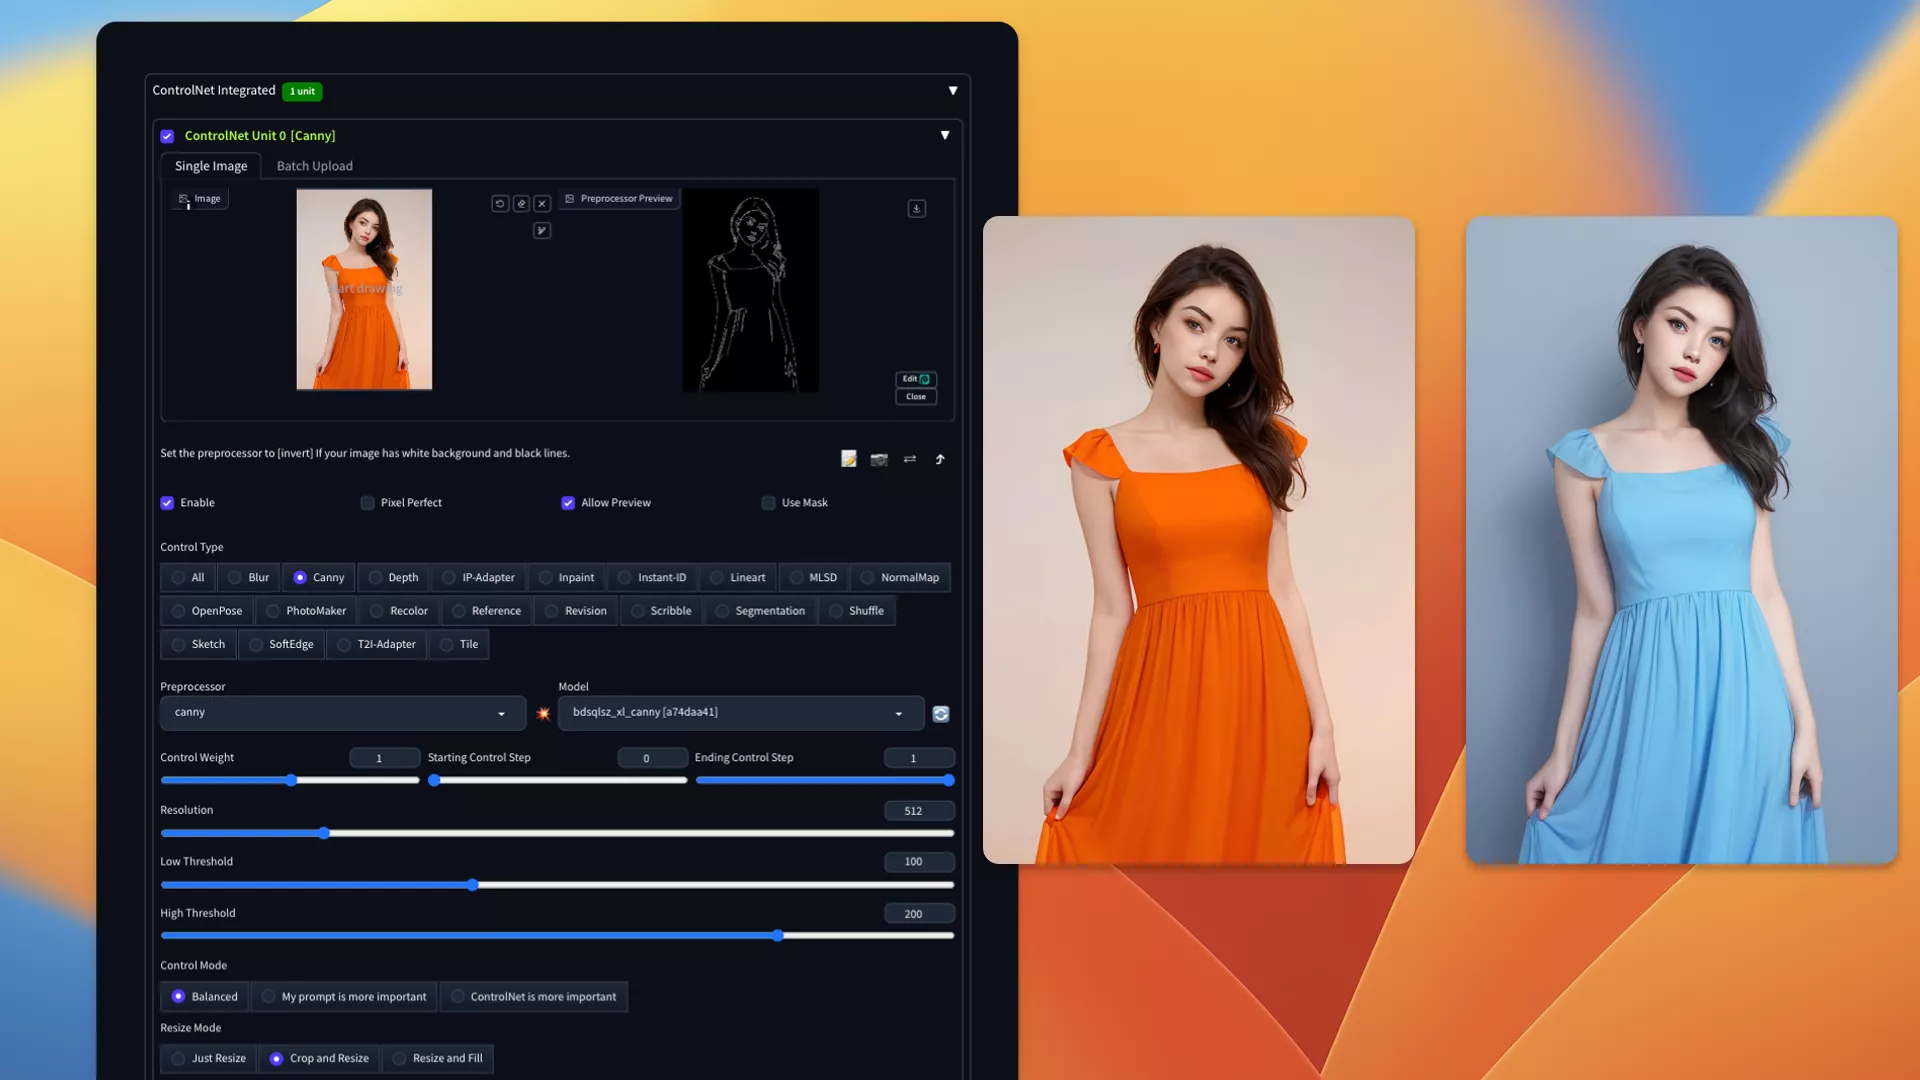
Task: Select the Single Image tab
Action: click(x=211, y=166)
